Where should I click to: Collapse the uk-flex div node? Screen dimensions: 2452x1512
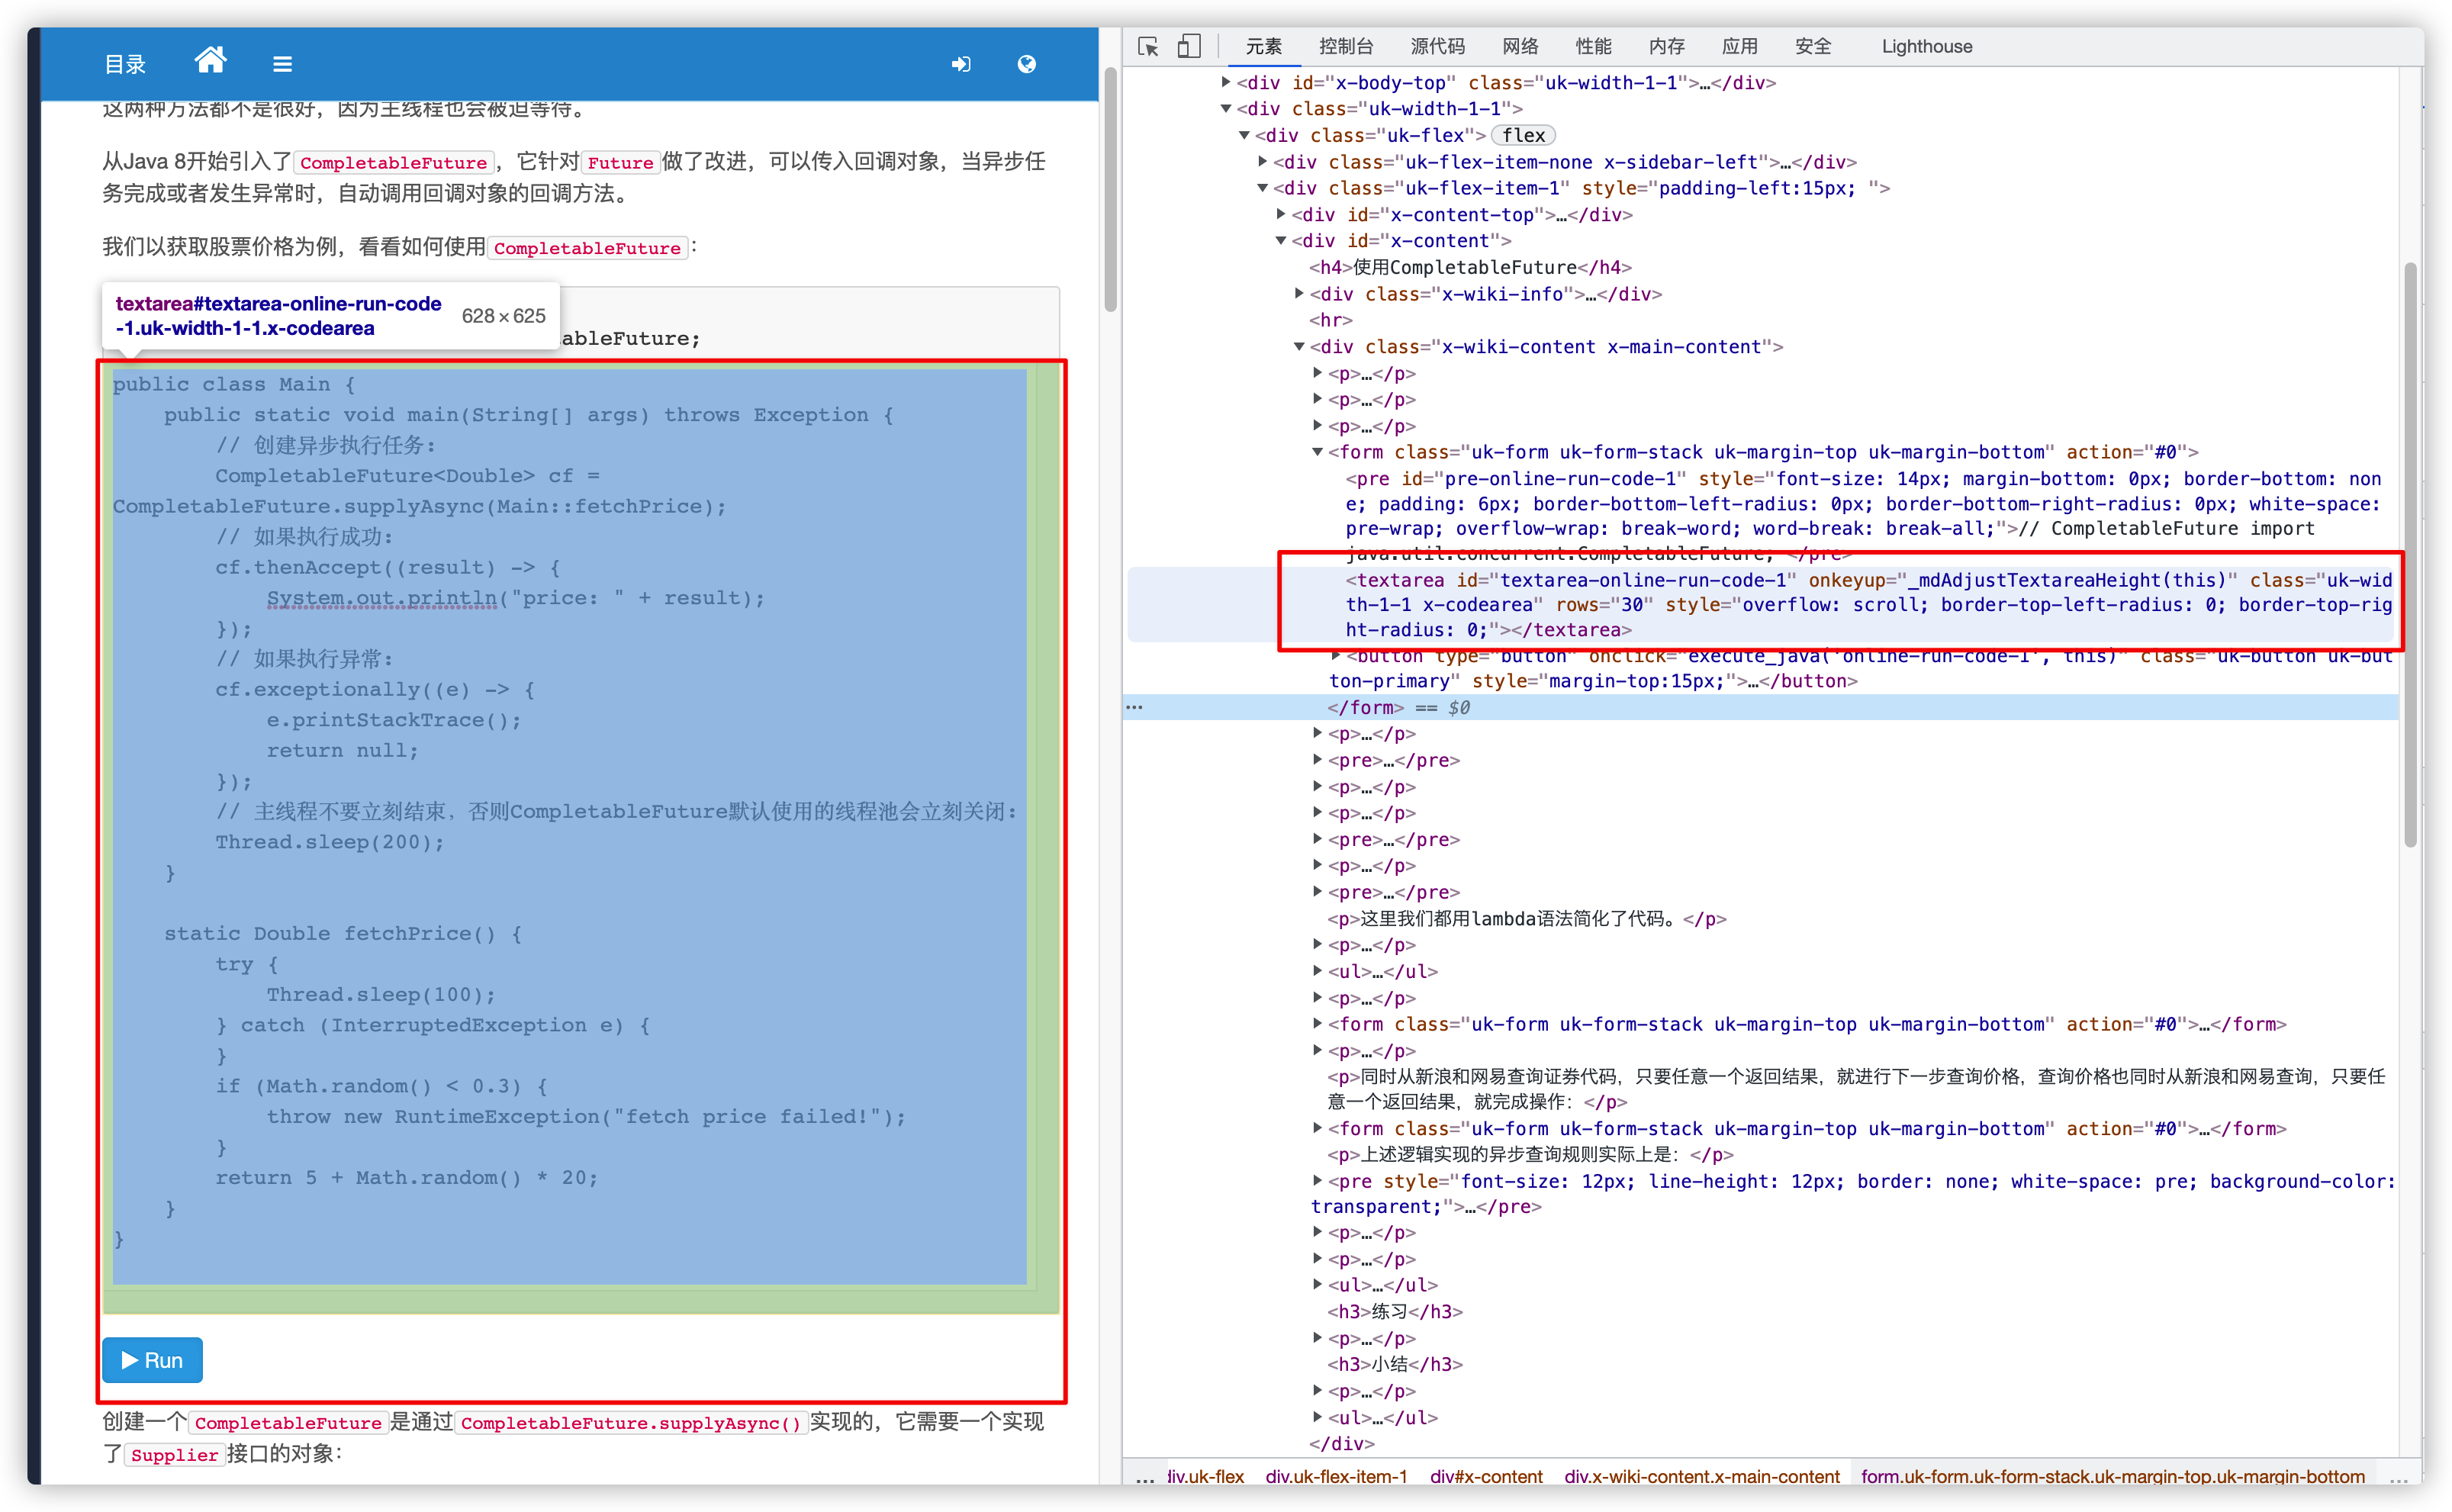[1244, 135]
